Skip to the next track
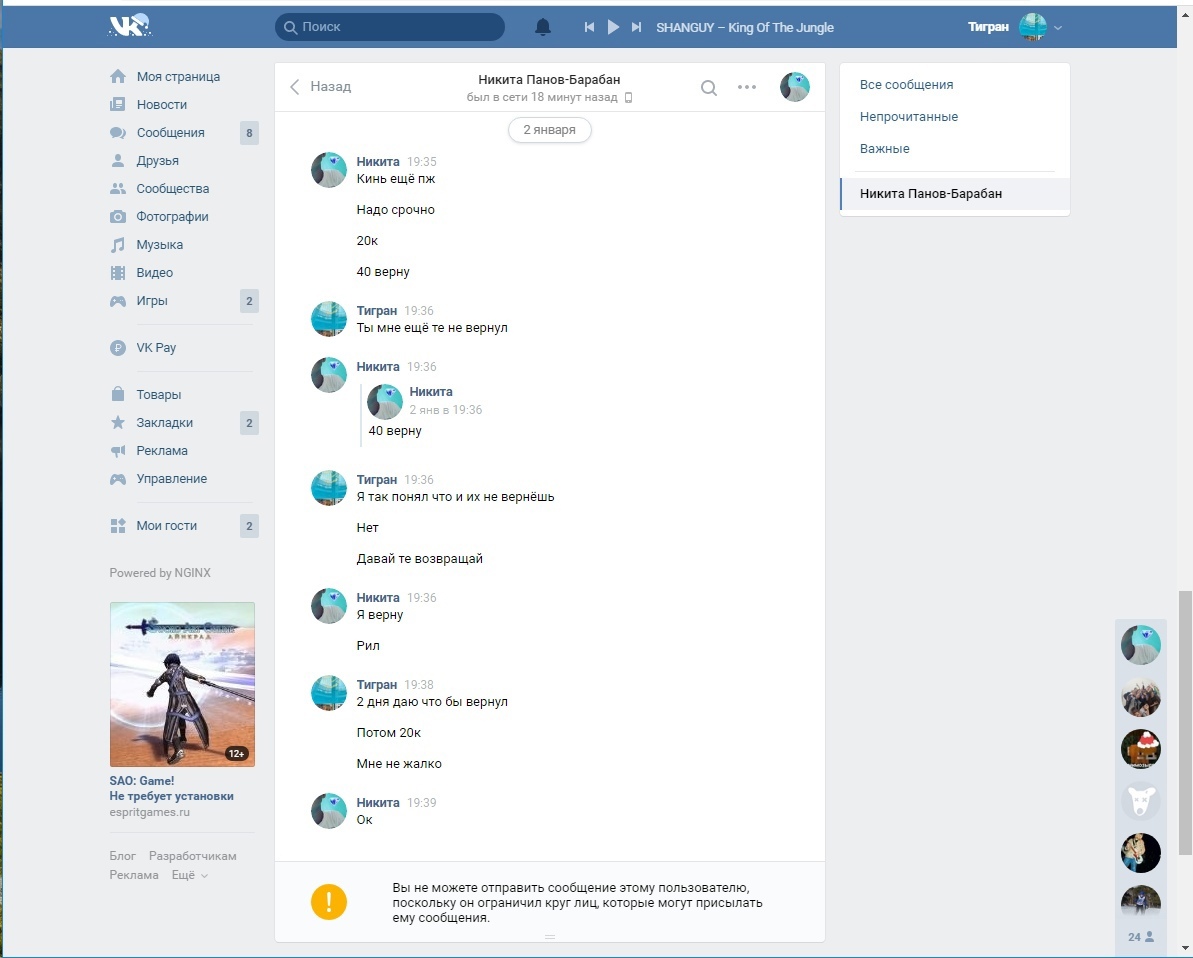Image resolution: width=1193 pixels, height=958 pixels. point(636,27)
